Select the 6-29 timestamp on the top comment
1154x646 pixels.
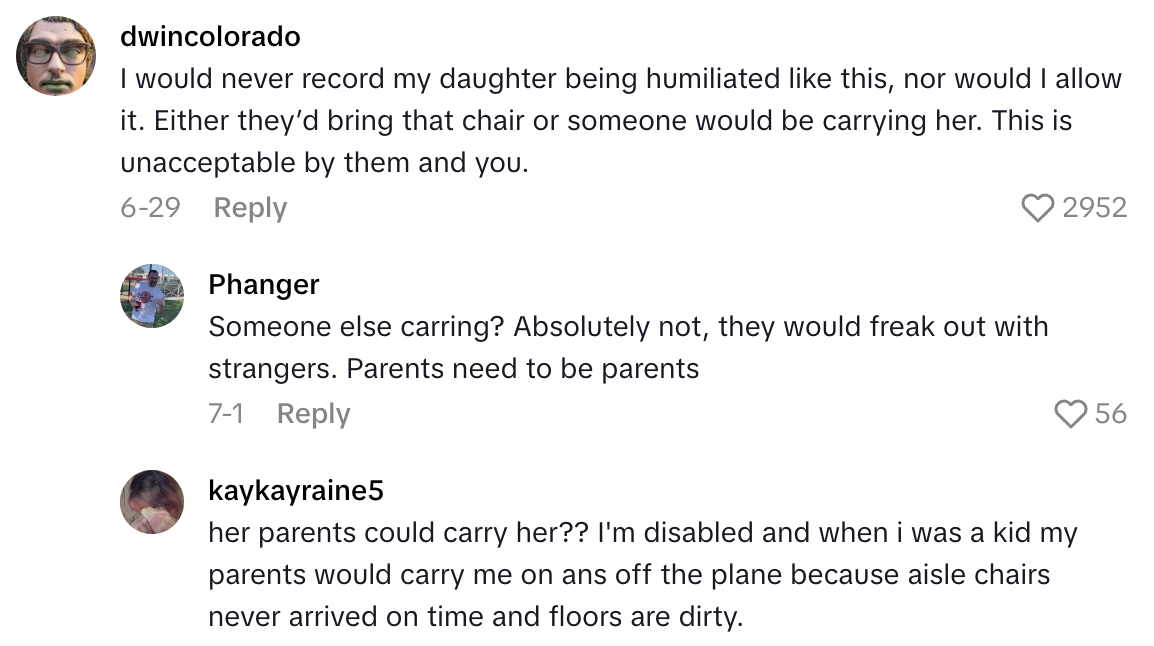coord(150,207)
